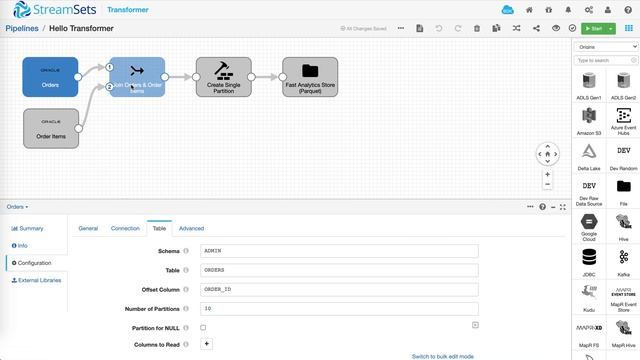Screen dimensions: 640x360
Task: Add Amazon S3 origin from library
Action: [x=589, y=121]
